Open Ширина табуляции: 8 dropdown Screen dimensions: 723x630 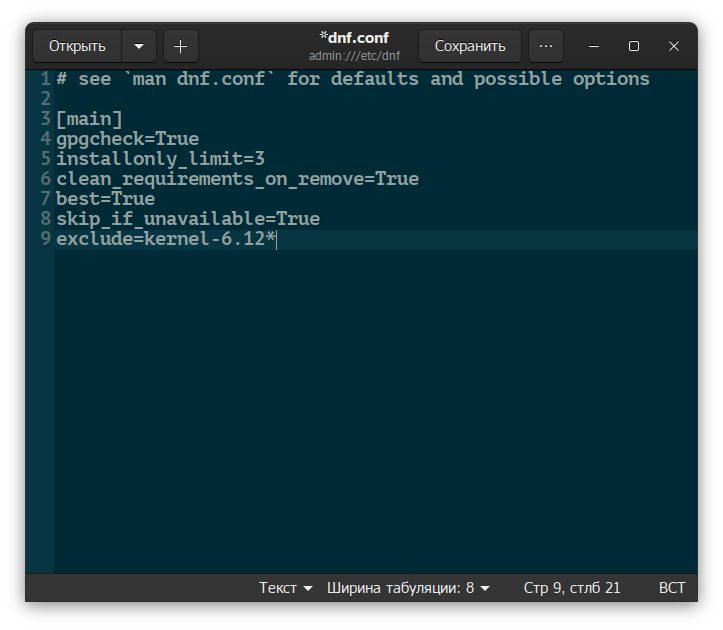pyautogui.click(x=408, y=588)
